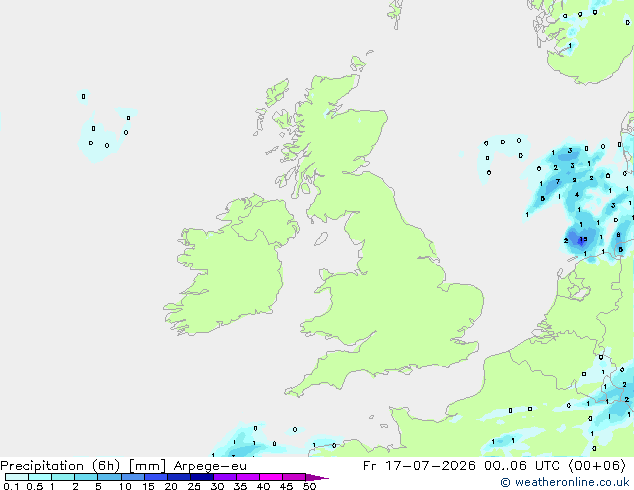Screen dimensions: 634x490
Task: Click the 'Precipitation (6h) [mm]' title text
Action: pos(83,466)
